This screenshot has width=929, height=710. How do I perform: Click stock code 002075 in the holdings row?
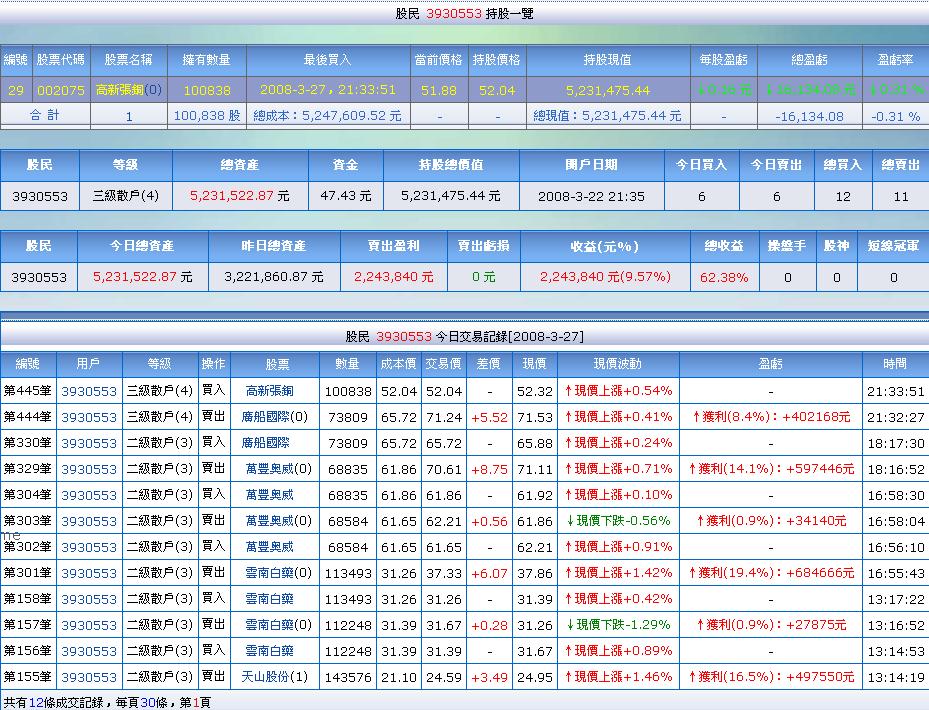61,90
